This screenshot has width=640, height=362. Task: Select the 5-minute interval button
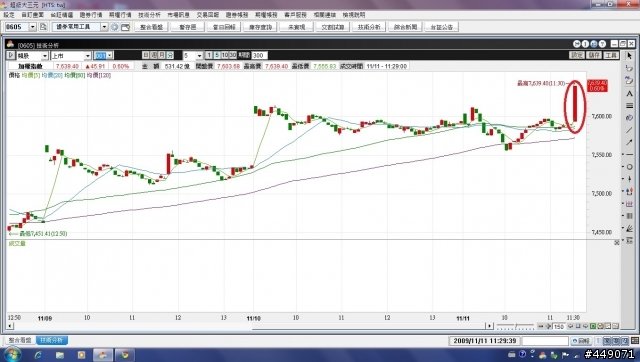pos(217,55)
